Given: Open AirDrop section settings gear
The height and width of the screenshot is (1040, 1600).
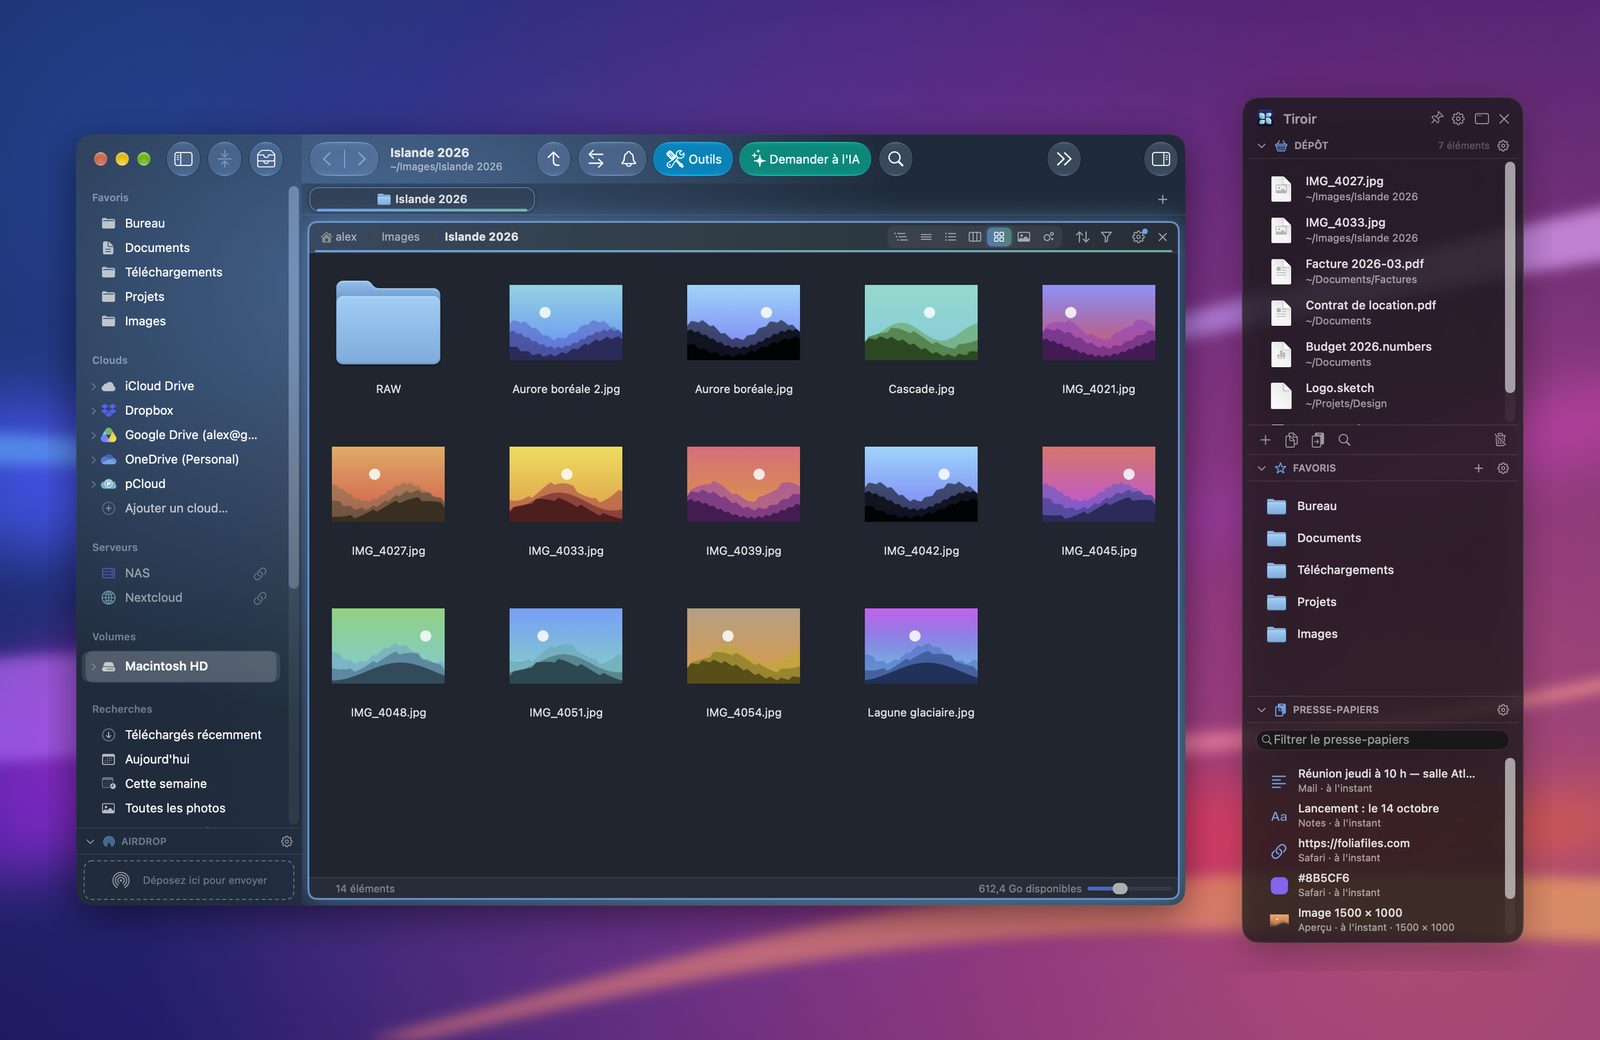Looking at the screenshot, I should (x=287, y=842).
